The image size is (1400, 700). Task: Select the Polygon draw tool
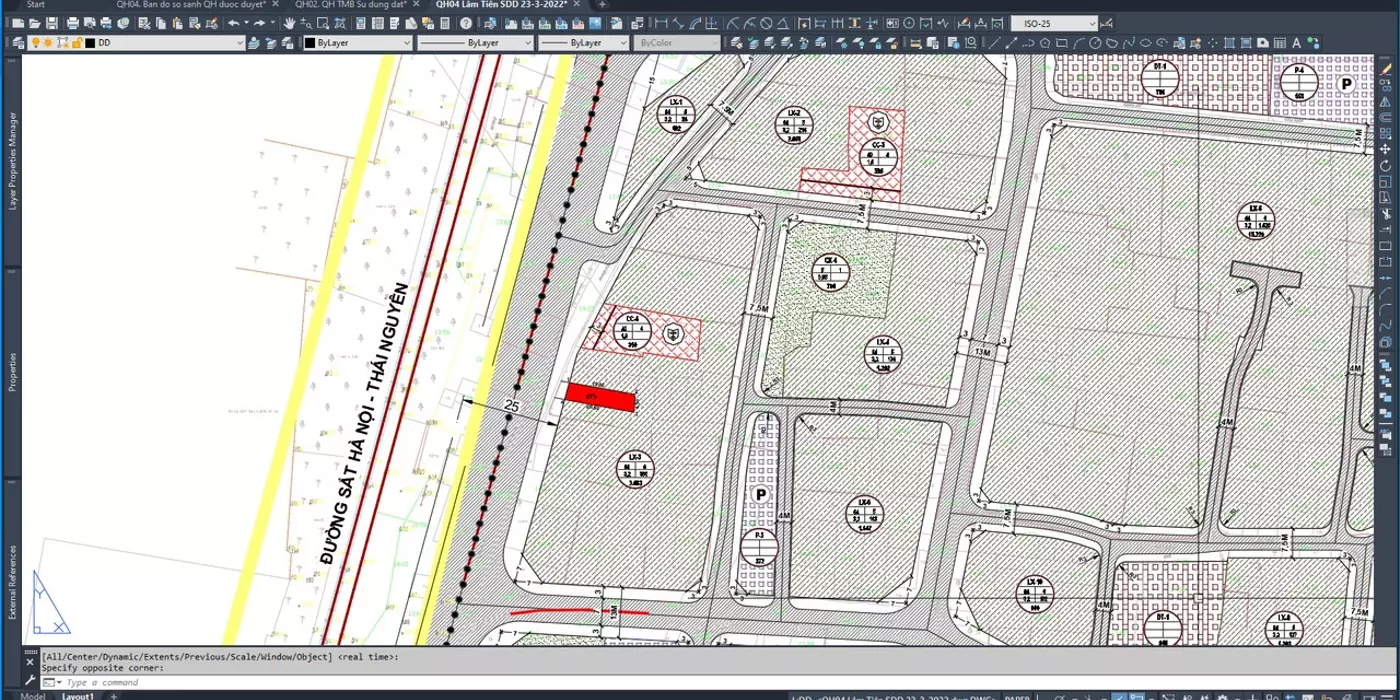1045,43
